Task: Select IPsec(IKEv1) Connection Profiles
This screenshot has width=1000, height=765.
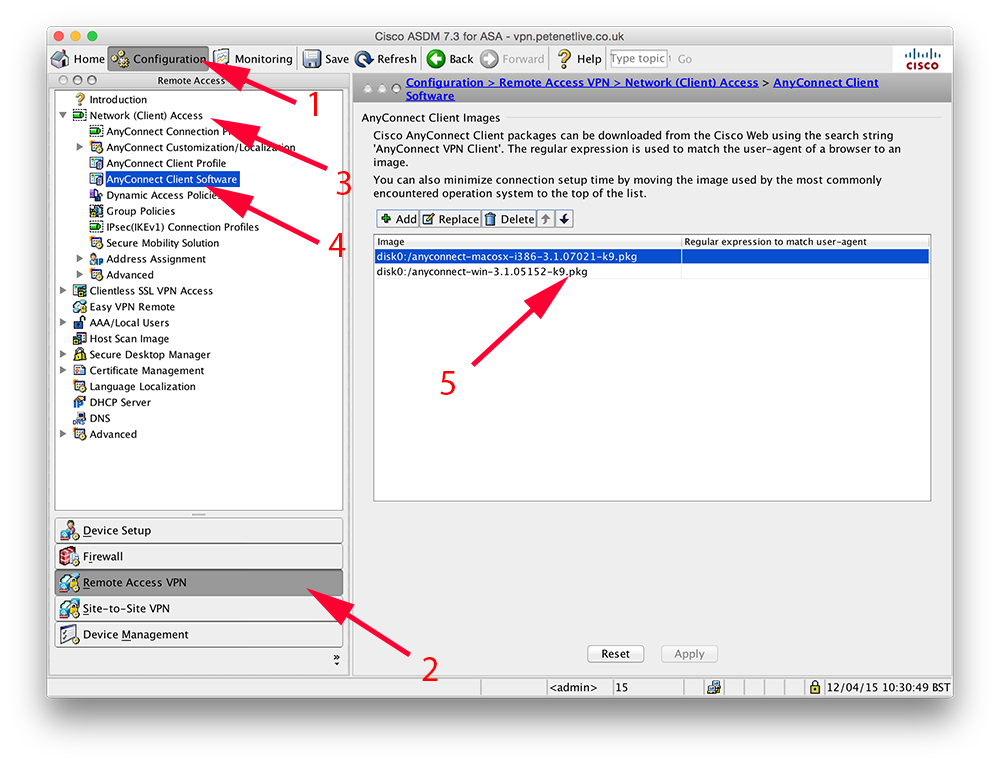Action: click(182, 227)
